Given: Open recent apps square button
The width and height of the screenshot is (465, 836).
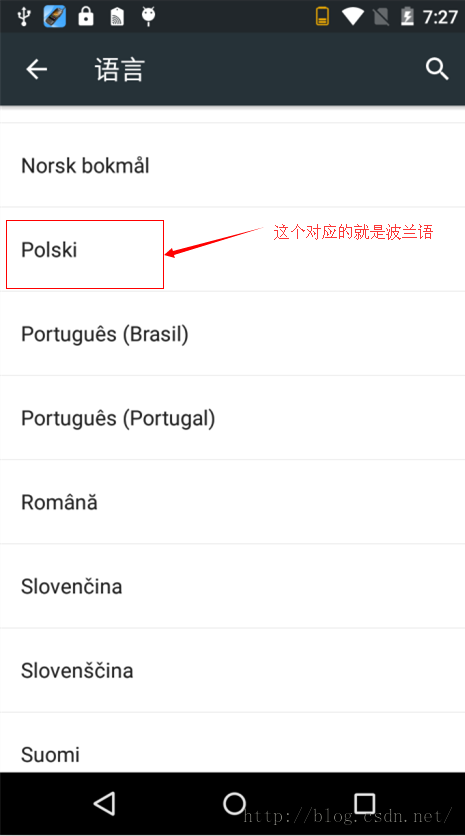Looking at the screenshot, I should click(x=365, y=803).
